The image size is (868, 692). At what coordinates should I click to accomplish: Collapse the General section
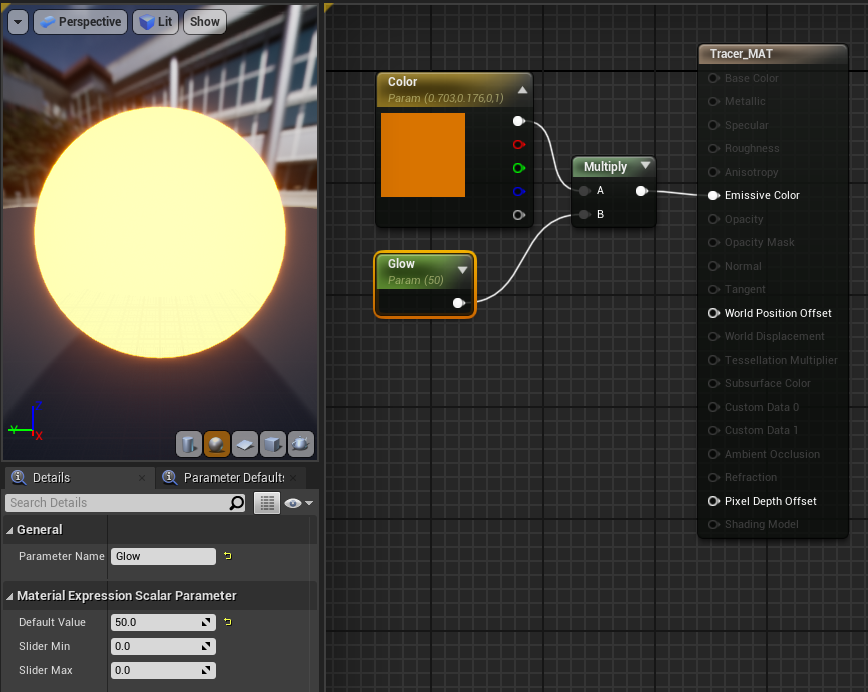point(10,530)
